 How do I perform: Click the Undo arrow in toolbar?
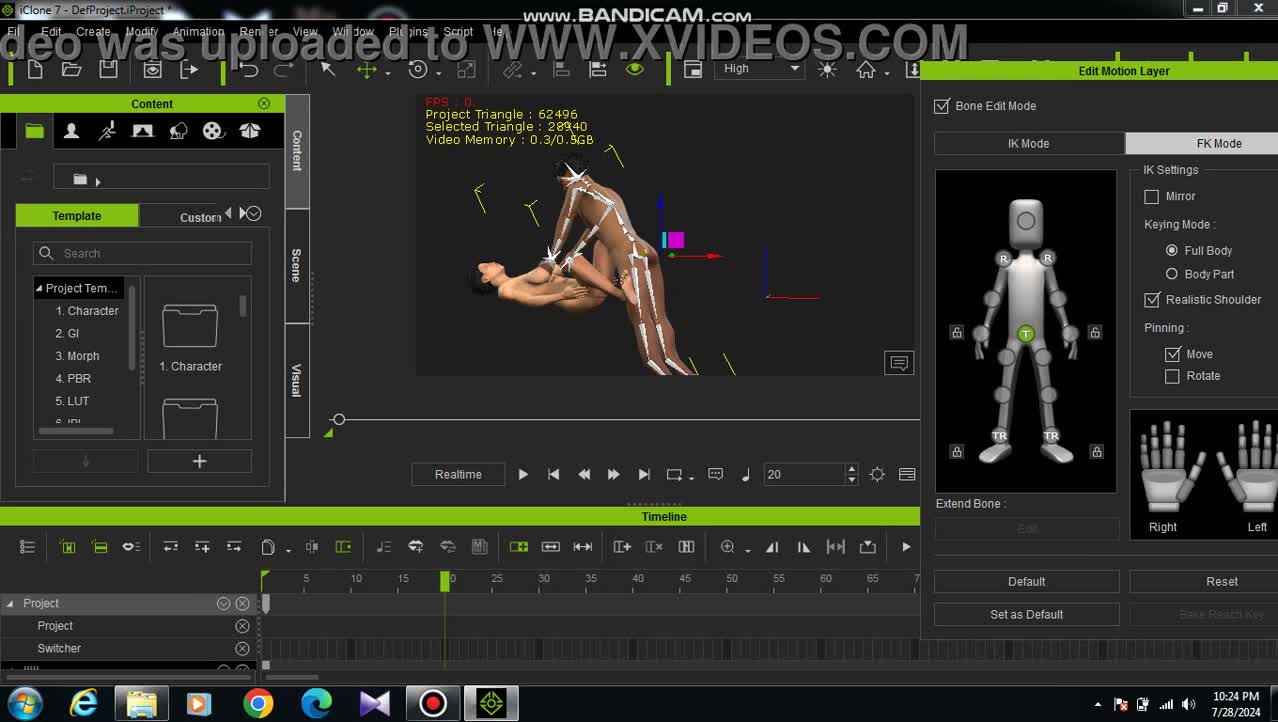[x=248, y=69]
